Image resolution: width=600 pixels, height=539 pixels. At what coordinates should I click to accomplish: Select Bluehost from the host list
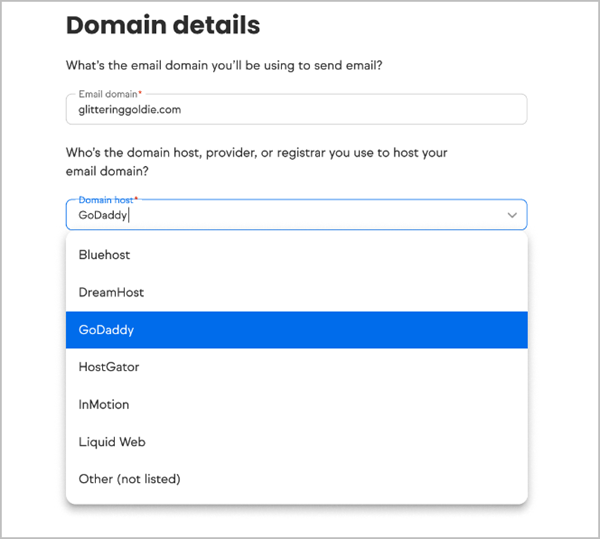click(297, 255)
